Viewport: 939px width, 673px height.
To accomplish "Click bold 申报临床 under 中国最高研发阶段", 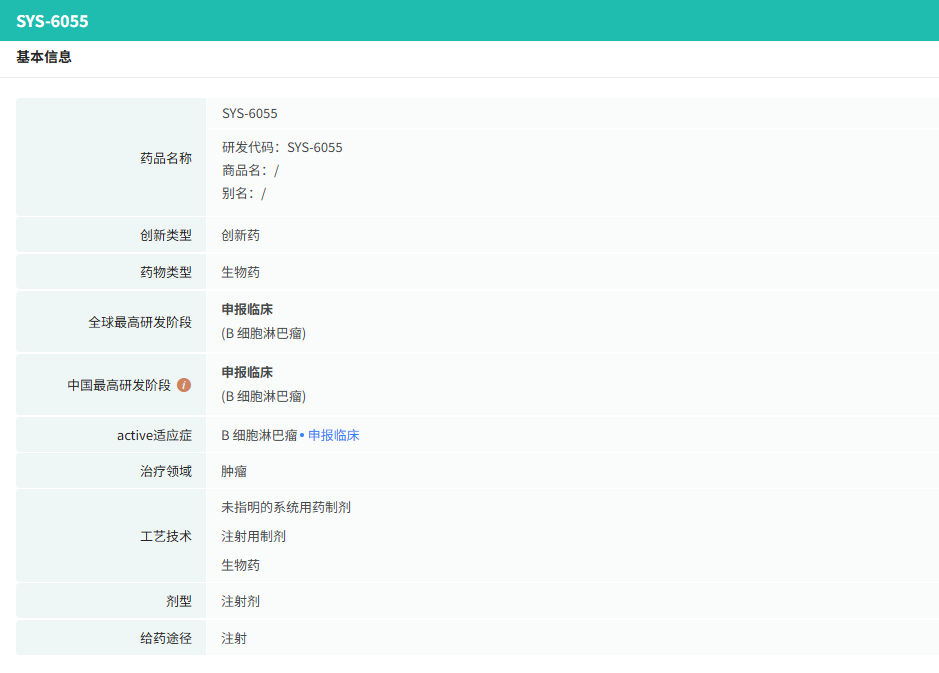I will pyautogui.click(x=247, y=372).
